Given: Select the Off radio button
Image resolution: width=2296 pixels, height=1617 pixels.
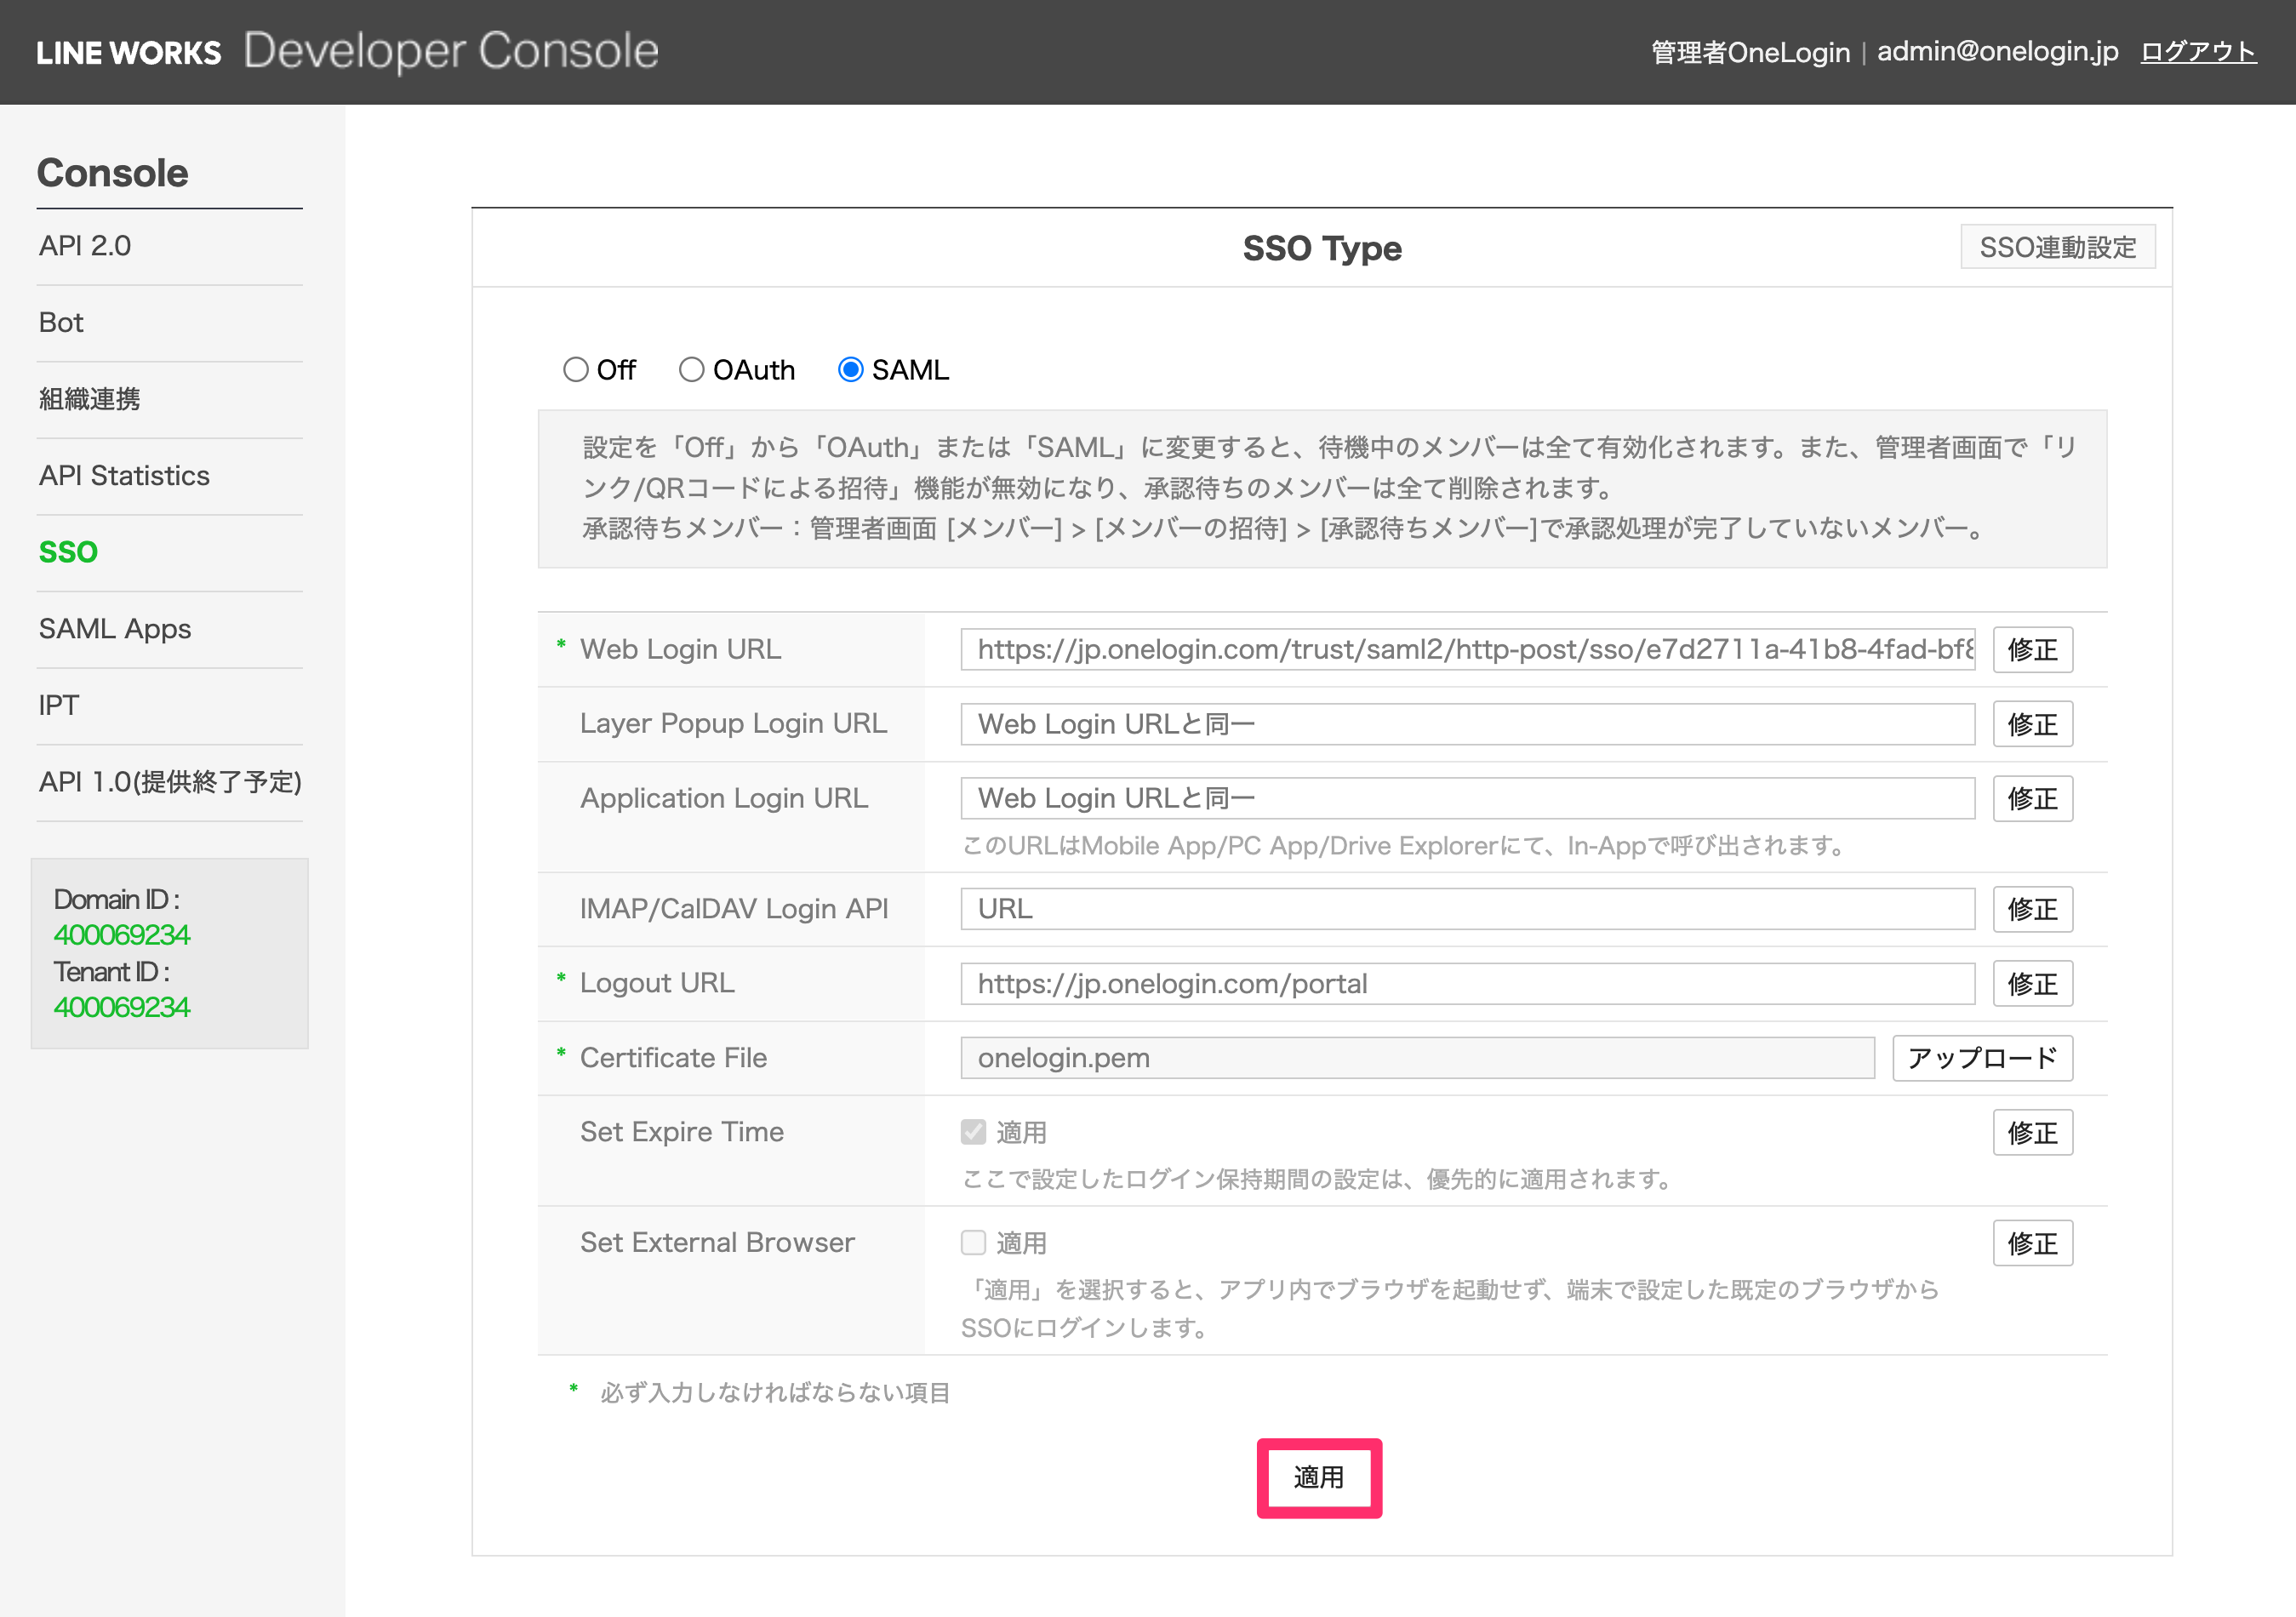Looking at the screenshot, I should click(x=576, y=370).
